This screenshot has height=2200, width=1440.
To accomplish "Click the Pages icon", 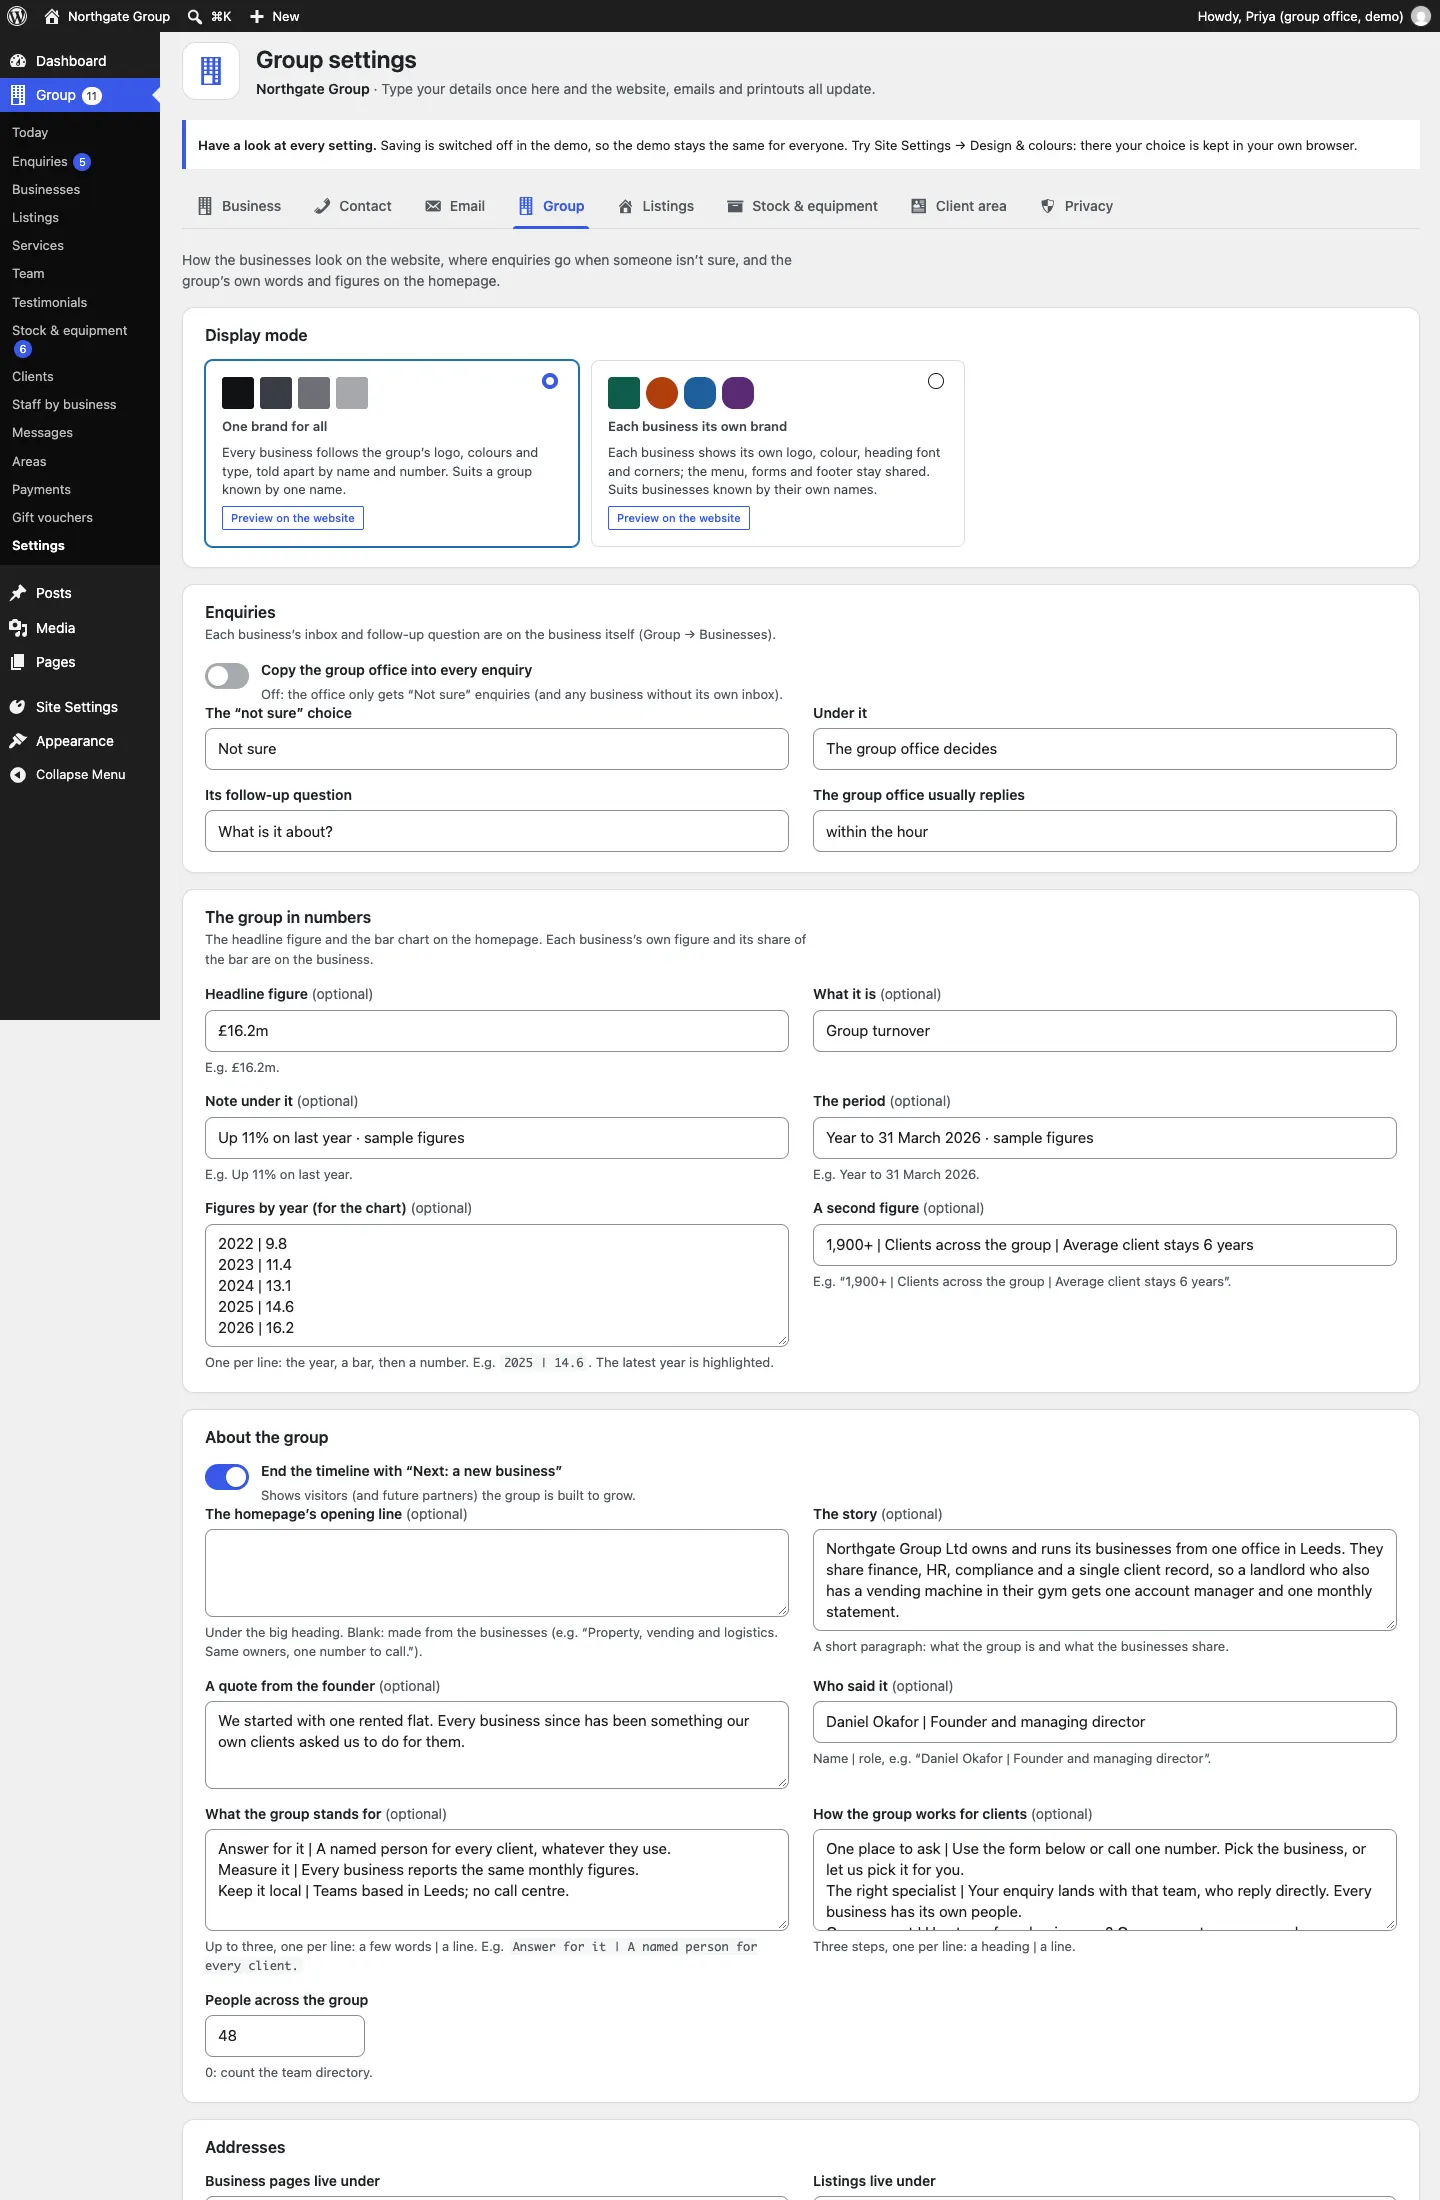I will tap(18, 662).
